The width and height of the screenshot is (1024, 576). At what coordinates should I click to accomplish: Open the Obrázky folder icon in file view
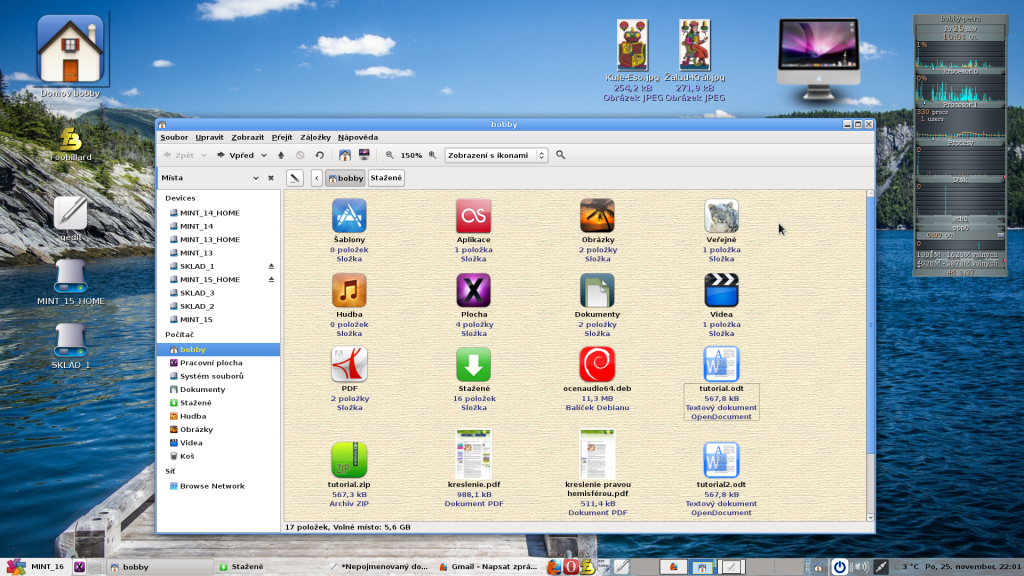pyautogui.click(x=597, y=216)
